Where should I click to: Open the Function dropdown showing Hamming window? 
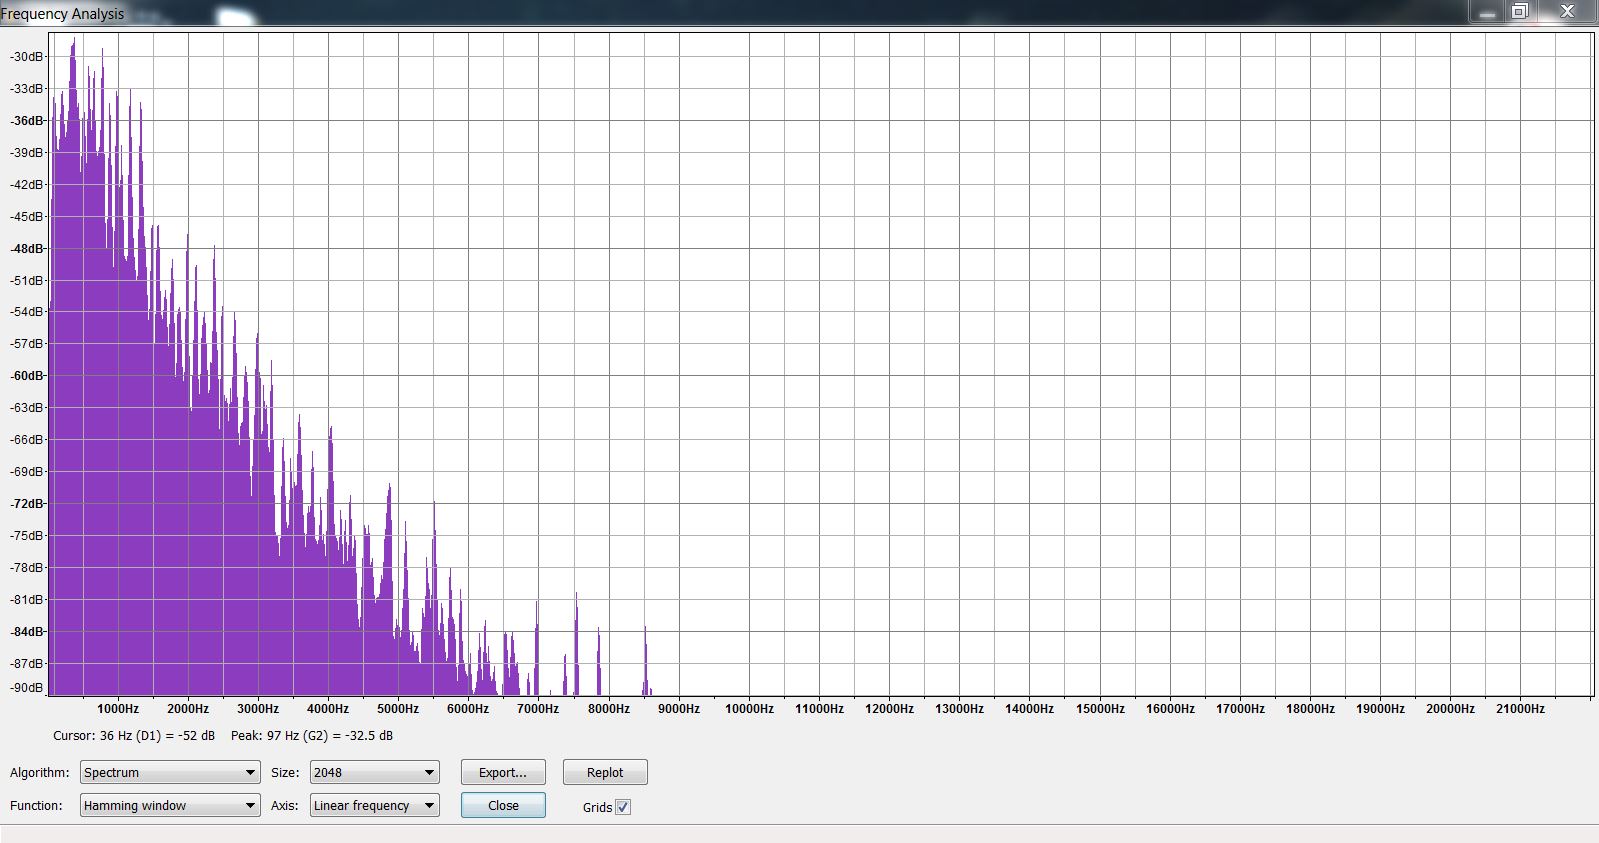tap(170, 805)
